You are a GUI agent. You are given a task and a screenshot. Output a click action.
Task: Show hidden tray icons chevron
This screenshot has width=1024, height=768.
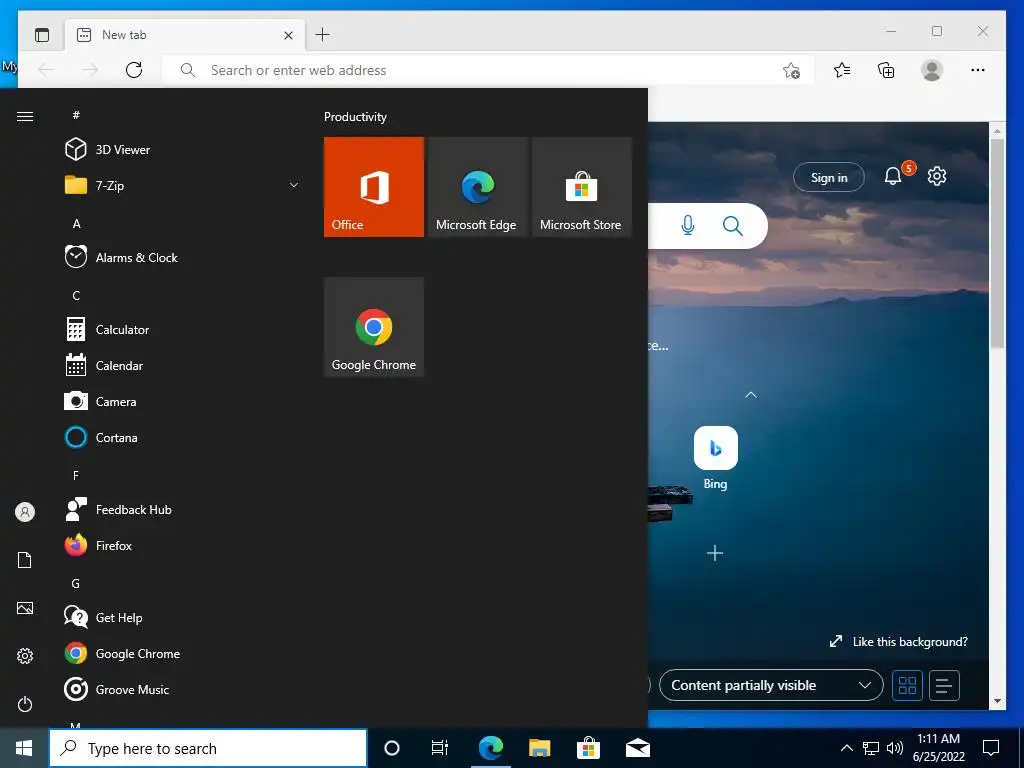pos(846,748)
